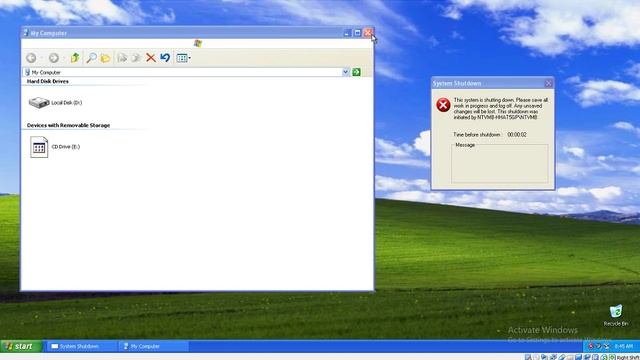The height and width of the screenshot is (360, 640).
Task: Close the My Computer window
Action: [368, 33]
